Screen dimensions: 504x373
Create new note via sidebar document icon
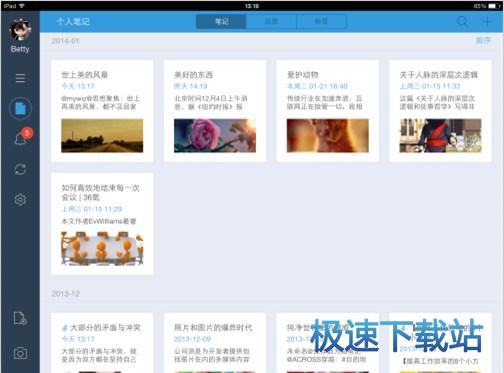pyautogui.click(x=20, y=318)
